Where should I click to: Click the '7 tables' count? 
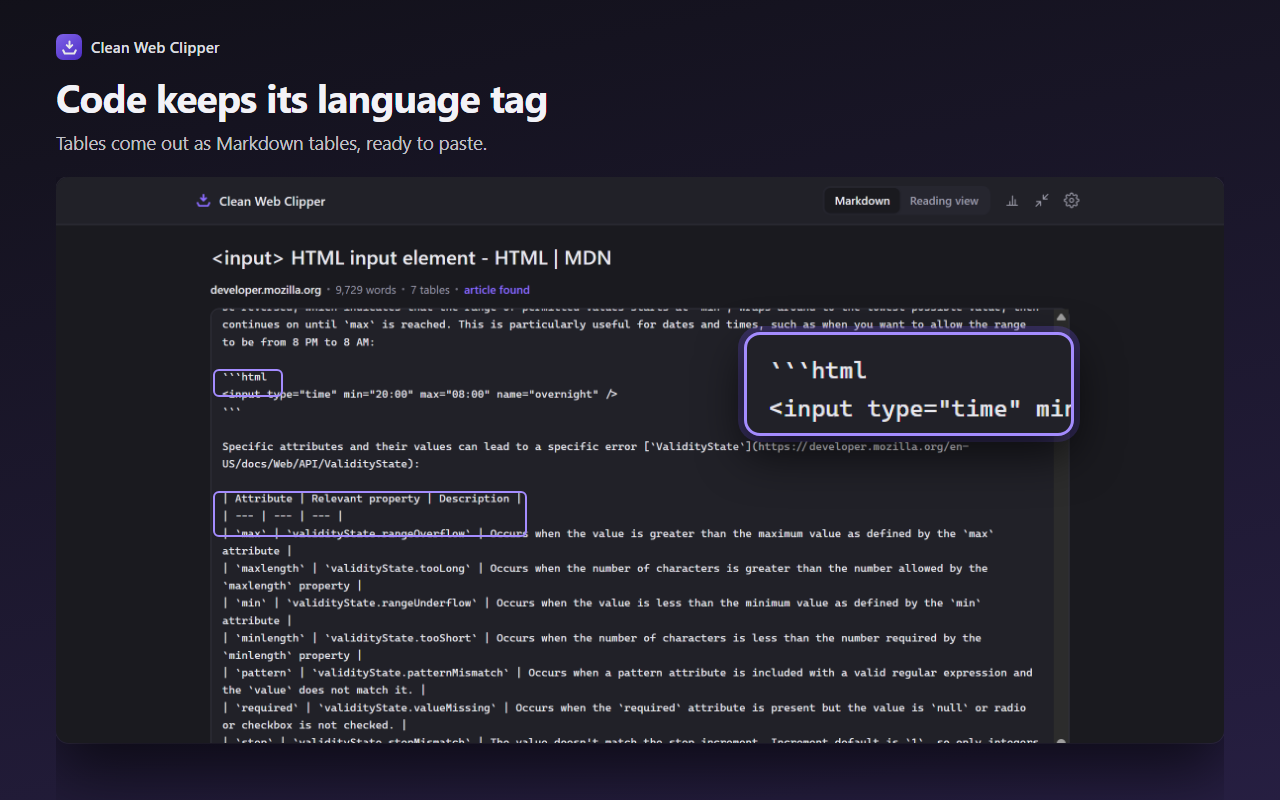(430, 290)
